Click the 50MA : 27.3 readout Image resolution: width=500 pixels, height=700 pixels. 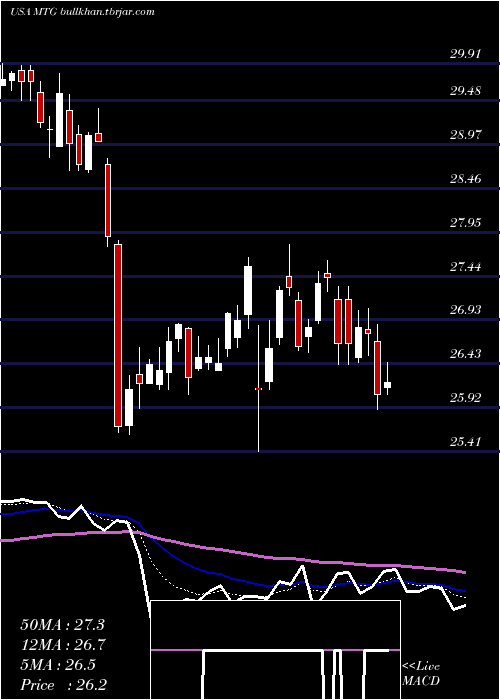tap(62, 625)
